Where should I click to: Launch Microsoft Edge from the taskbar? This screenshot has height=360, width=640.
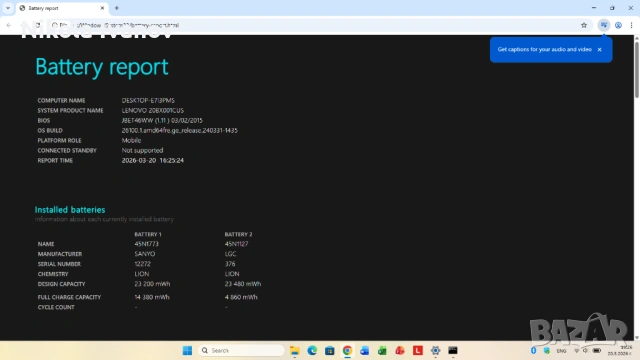(312, 351)
